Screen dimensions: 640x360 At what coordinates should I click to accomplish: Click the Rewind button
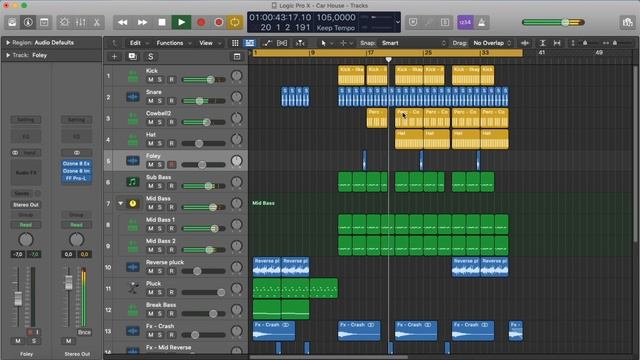122,22
